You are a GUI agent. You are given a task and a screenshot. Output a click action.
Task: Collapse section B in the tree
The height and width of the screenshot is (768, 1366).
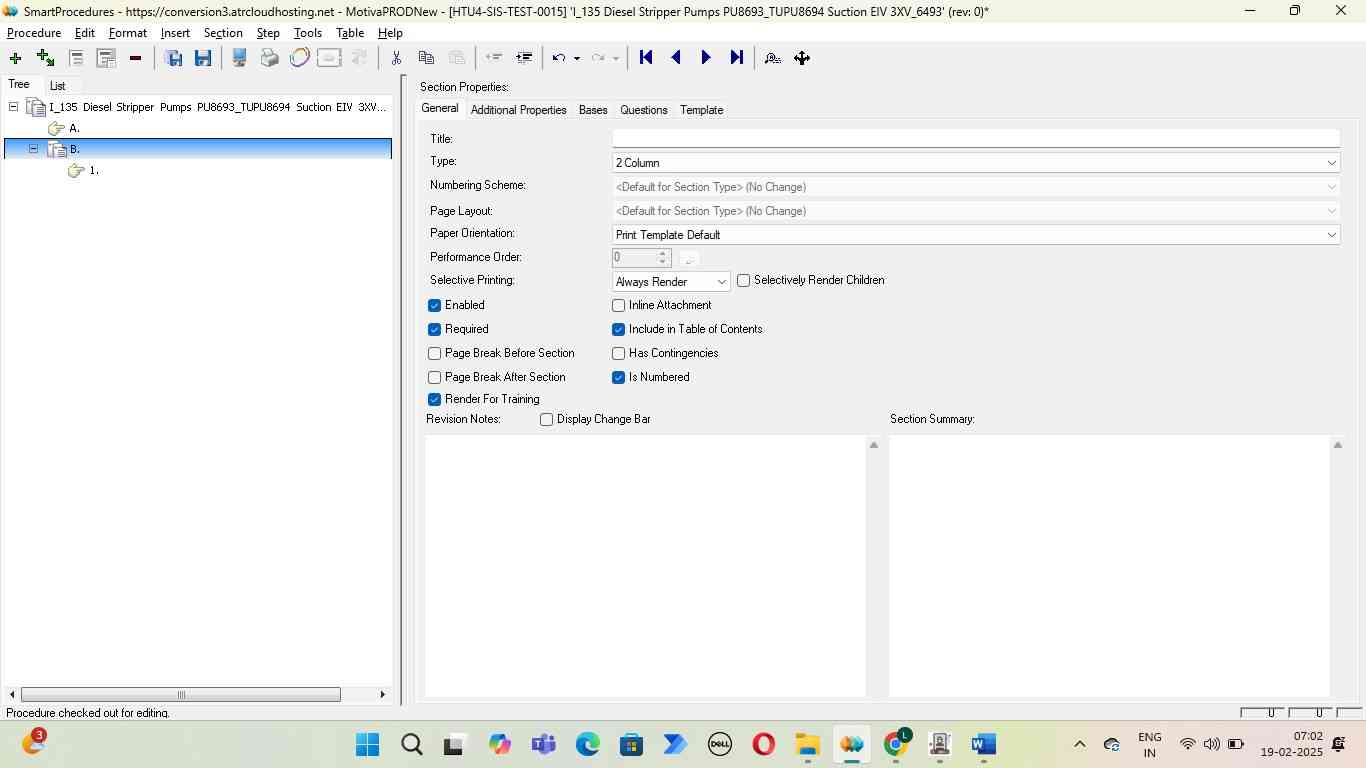tap(33, 149)
